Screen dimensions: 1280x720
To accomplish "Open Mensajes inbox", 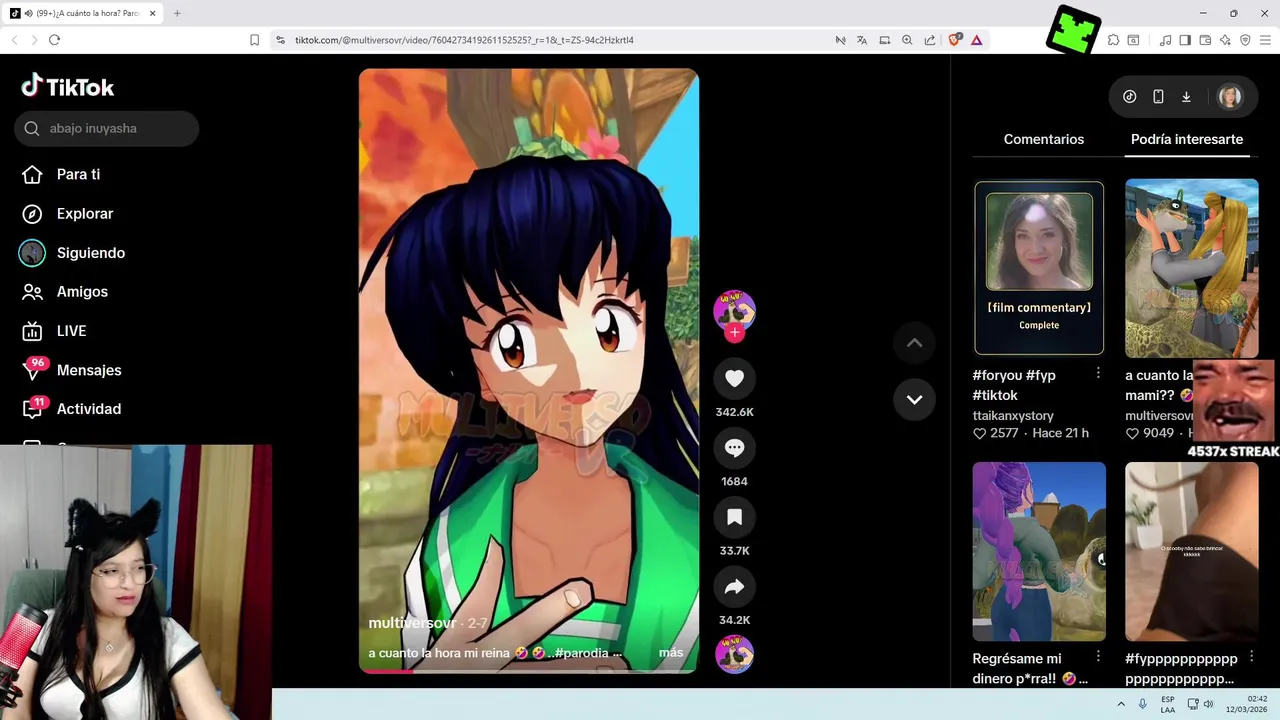I will click(x=74, y=370).
